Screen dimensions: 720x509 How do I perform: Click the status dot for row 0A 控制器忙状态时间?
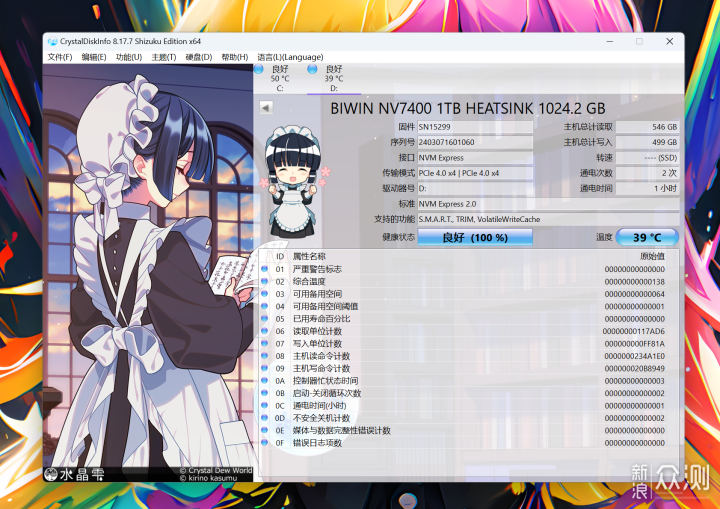point(264,380)
